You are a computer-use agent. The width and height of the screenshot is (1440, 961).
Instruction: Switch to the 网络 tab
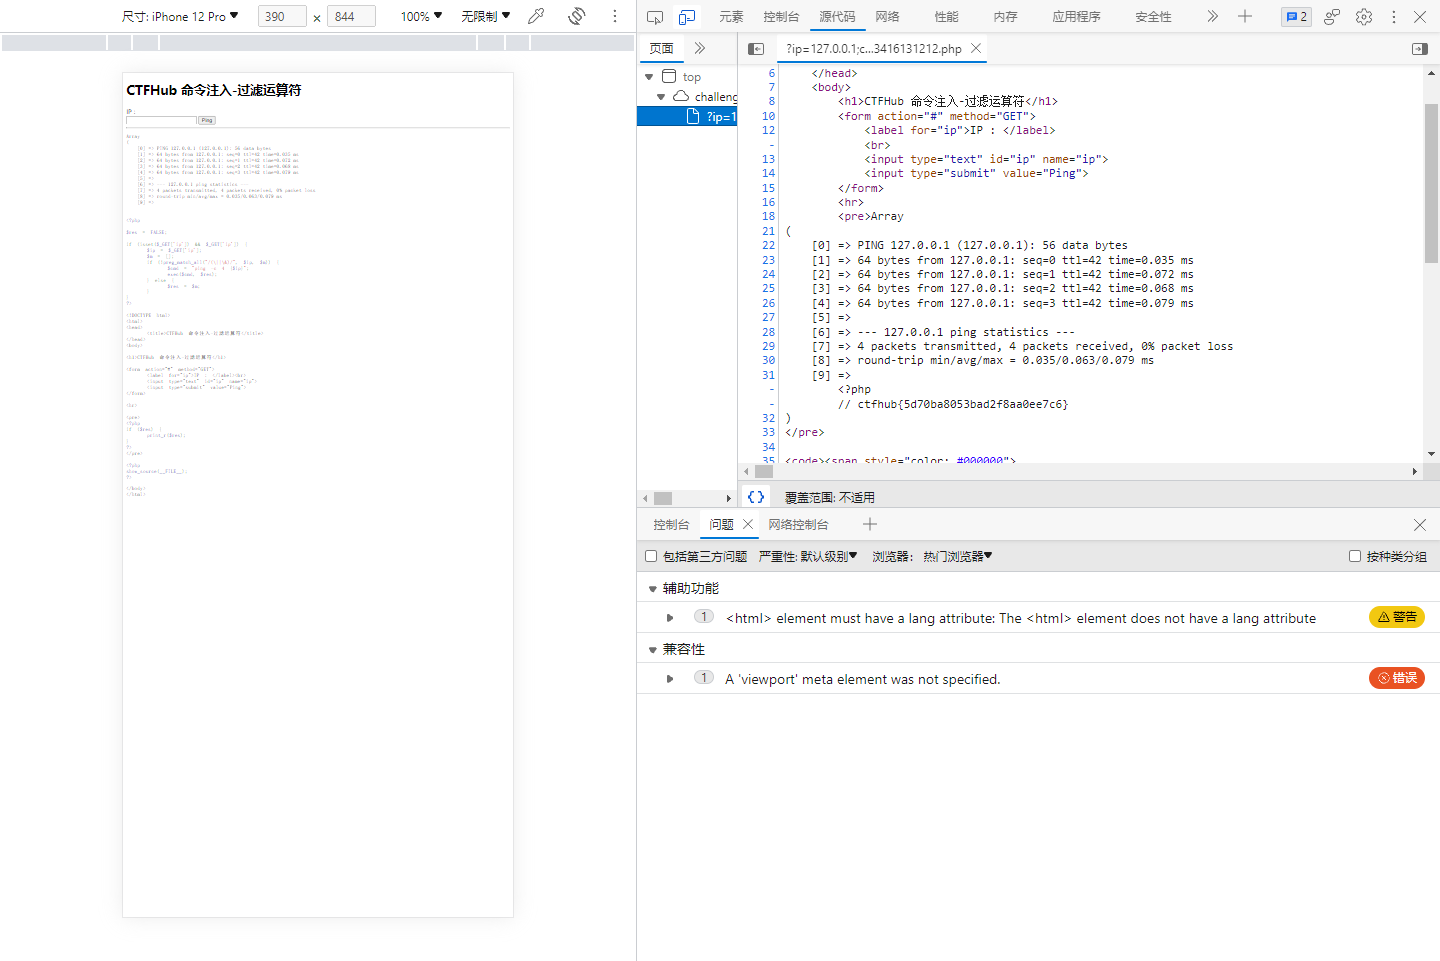887,17
